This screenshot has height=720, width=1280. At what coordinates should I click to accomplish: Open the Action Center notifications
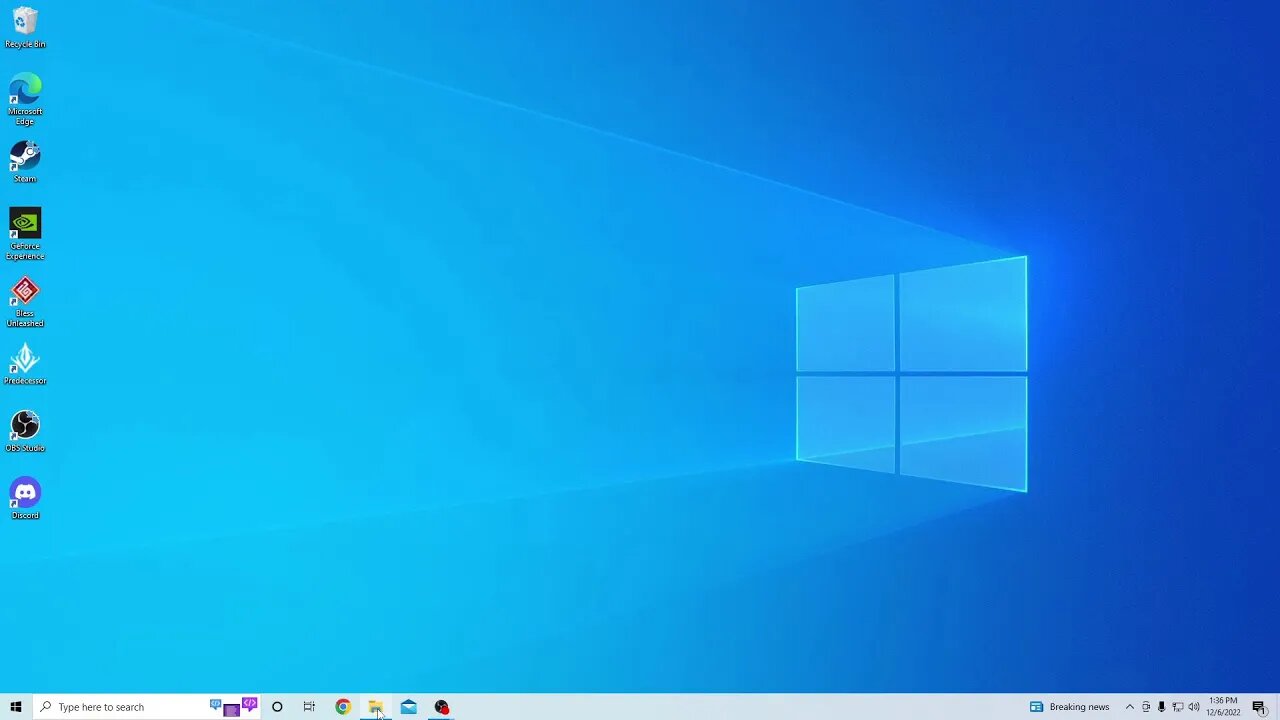point(1259,707)
